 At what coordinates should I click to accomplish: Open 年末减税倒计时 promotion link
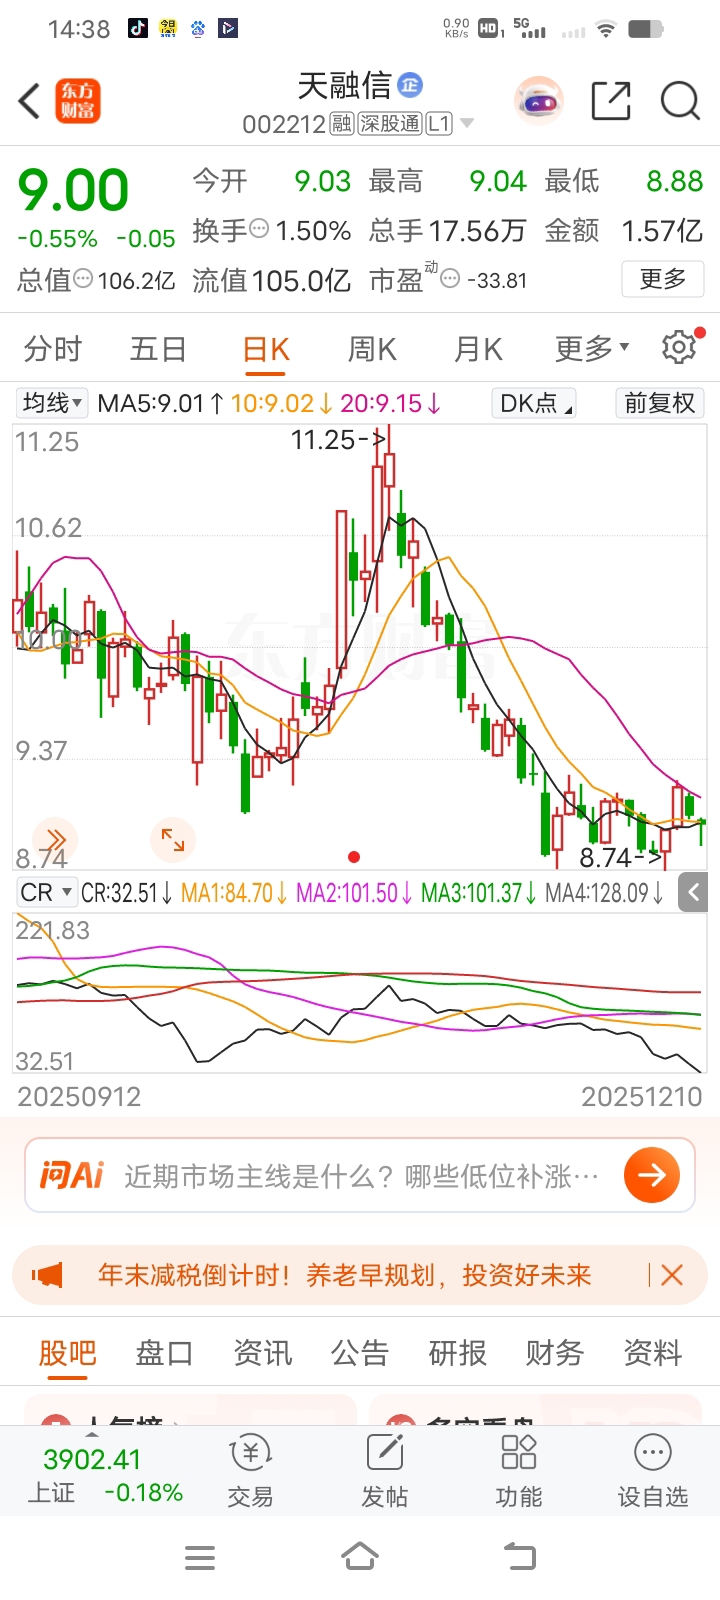pyautogui.click(x=345, y=1275)
